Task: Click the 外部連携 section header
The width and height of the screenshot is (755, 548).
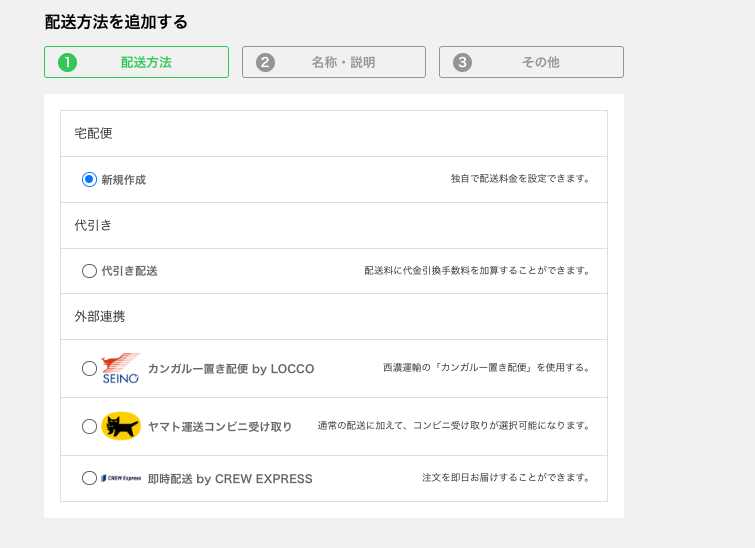Action: pyautogui.click(x=99, y=316)
